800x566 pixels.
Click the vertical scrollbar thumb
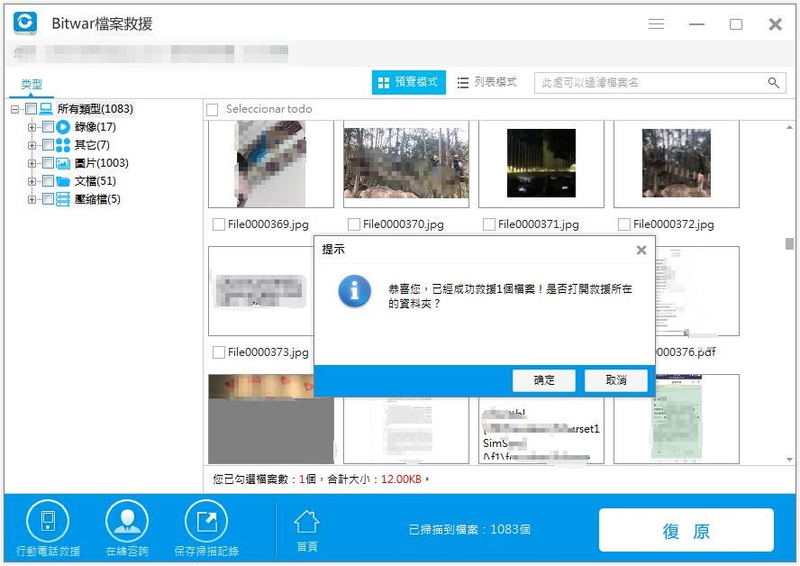click(789, 243)
